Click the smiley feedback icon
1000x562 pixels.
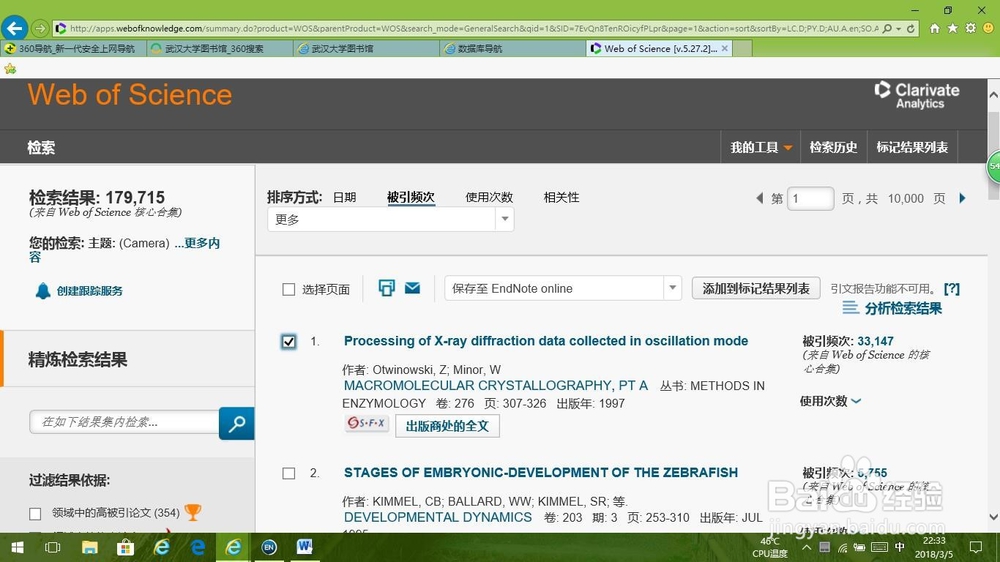tap(989, 28)
